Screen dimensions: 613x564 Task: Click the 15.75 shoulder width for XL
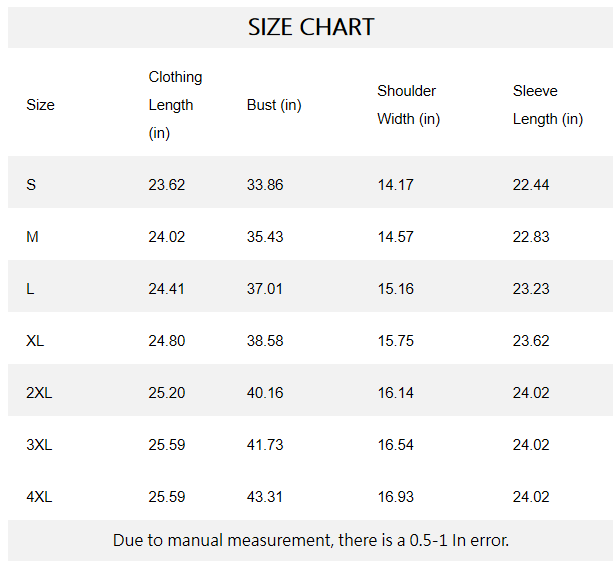[x=395, y=341]
